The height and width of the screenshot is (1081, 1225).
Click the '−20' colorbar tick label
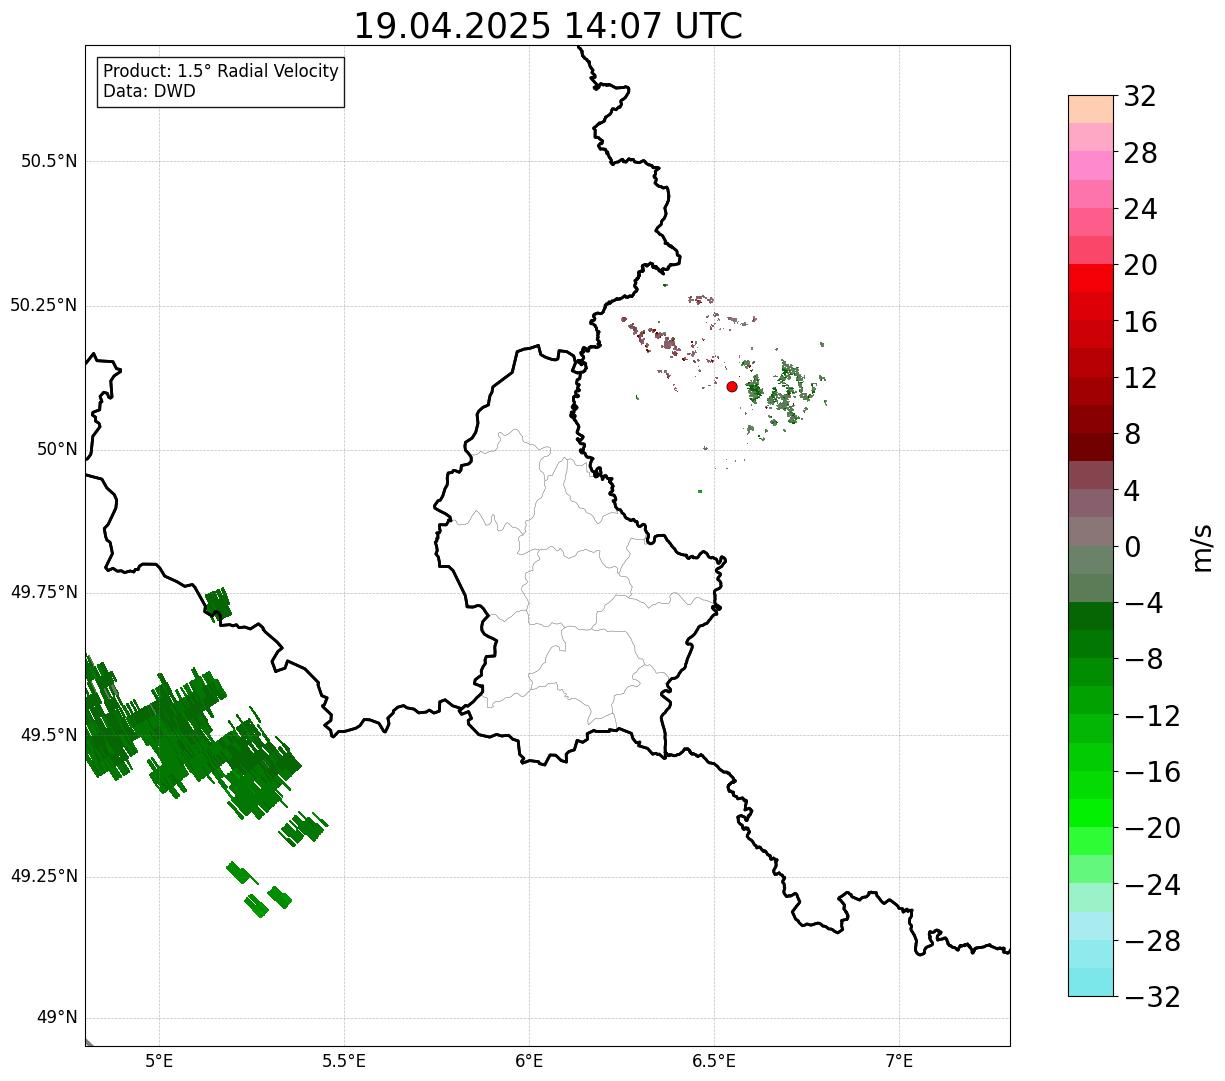coord(1152,828)
